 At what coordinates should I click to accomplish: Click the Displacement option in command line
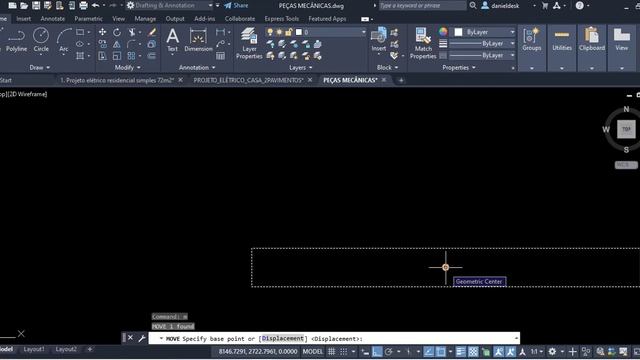pyautogui.click(x=283, y=338)
